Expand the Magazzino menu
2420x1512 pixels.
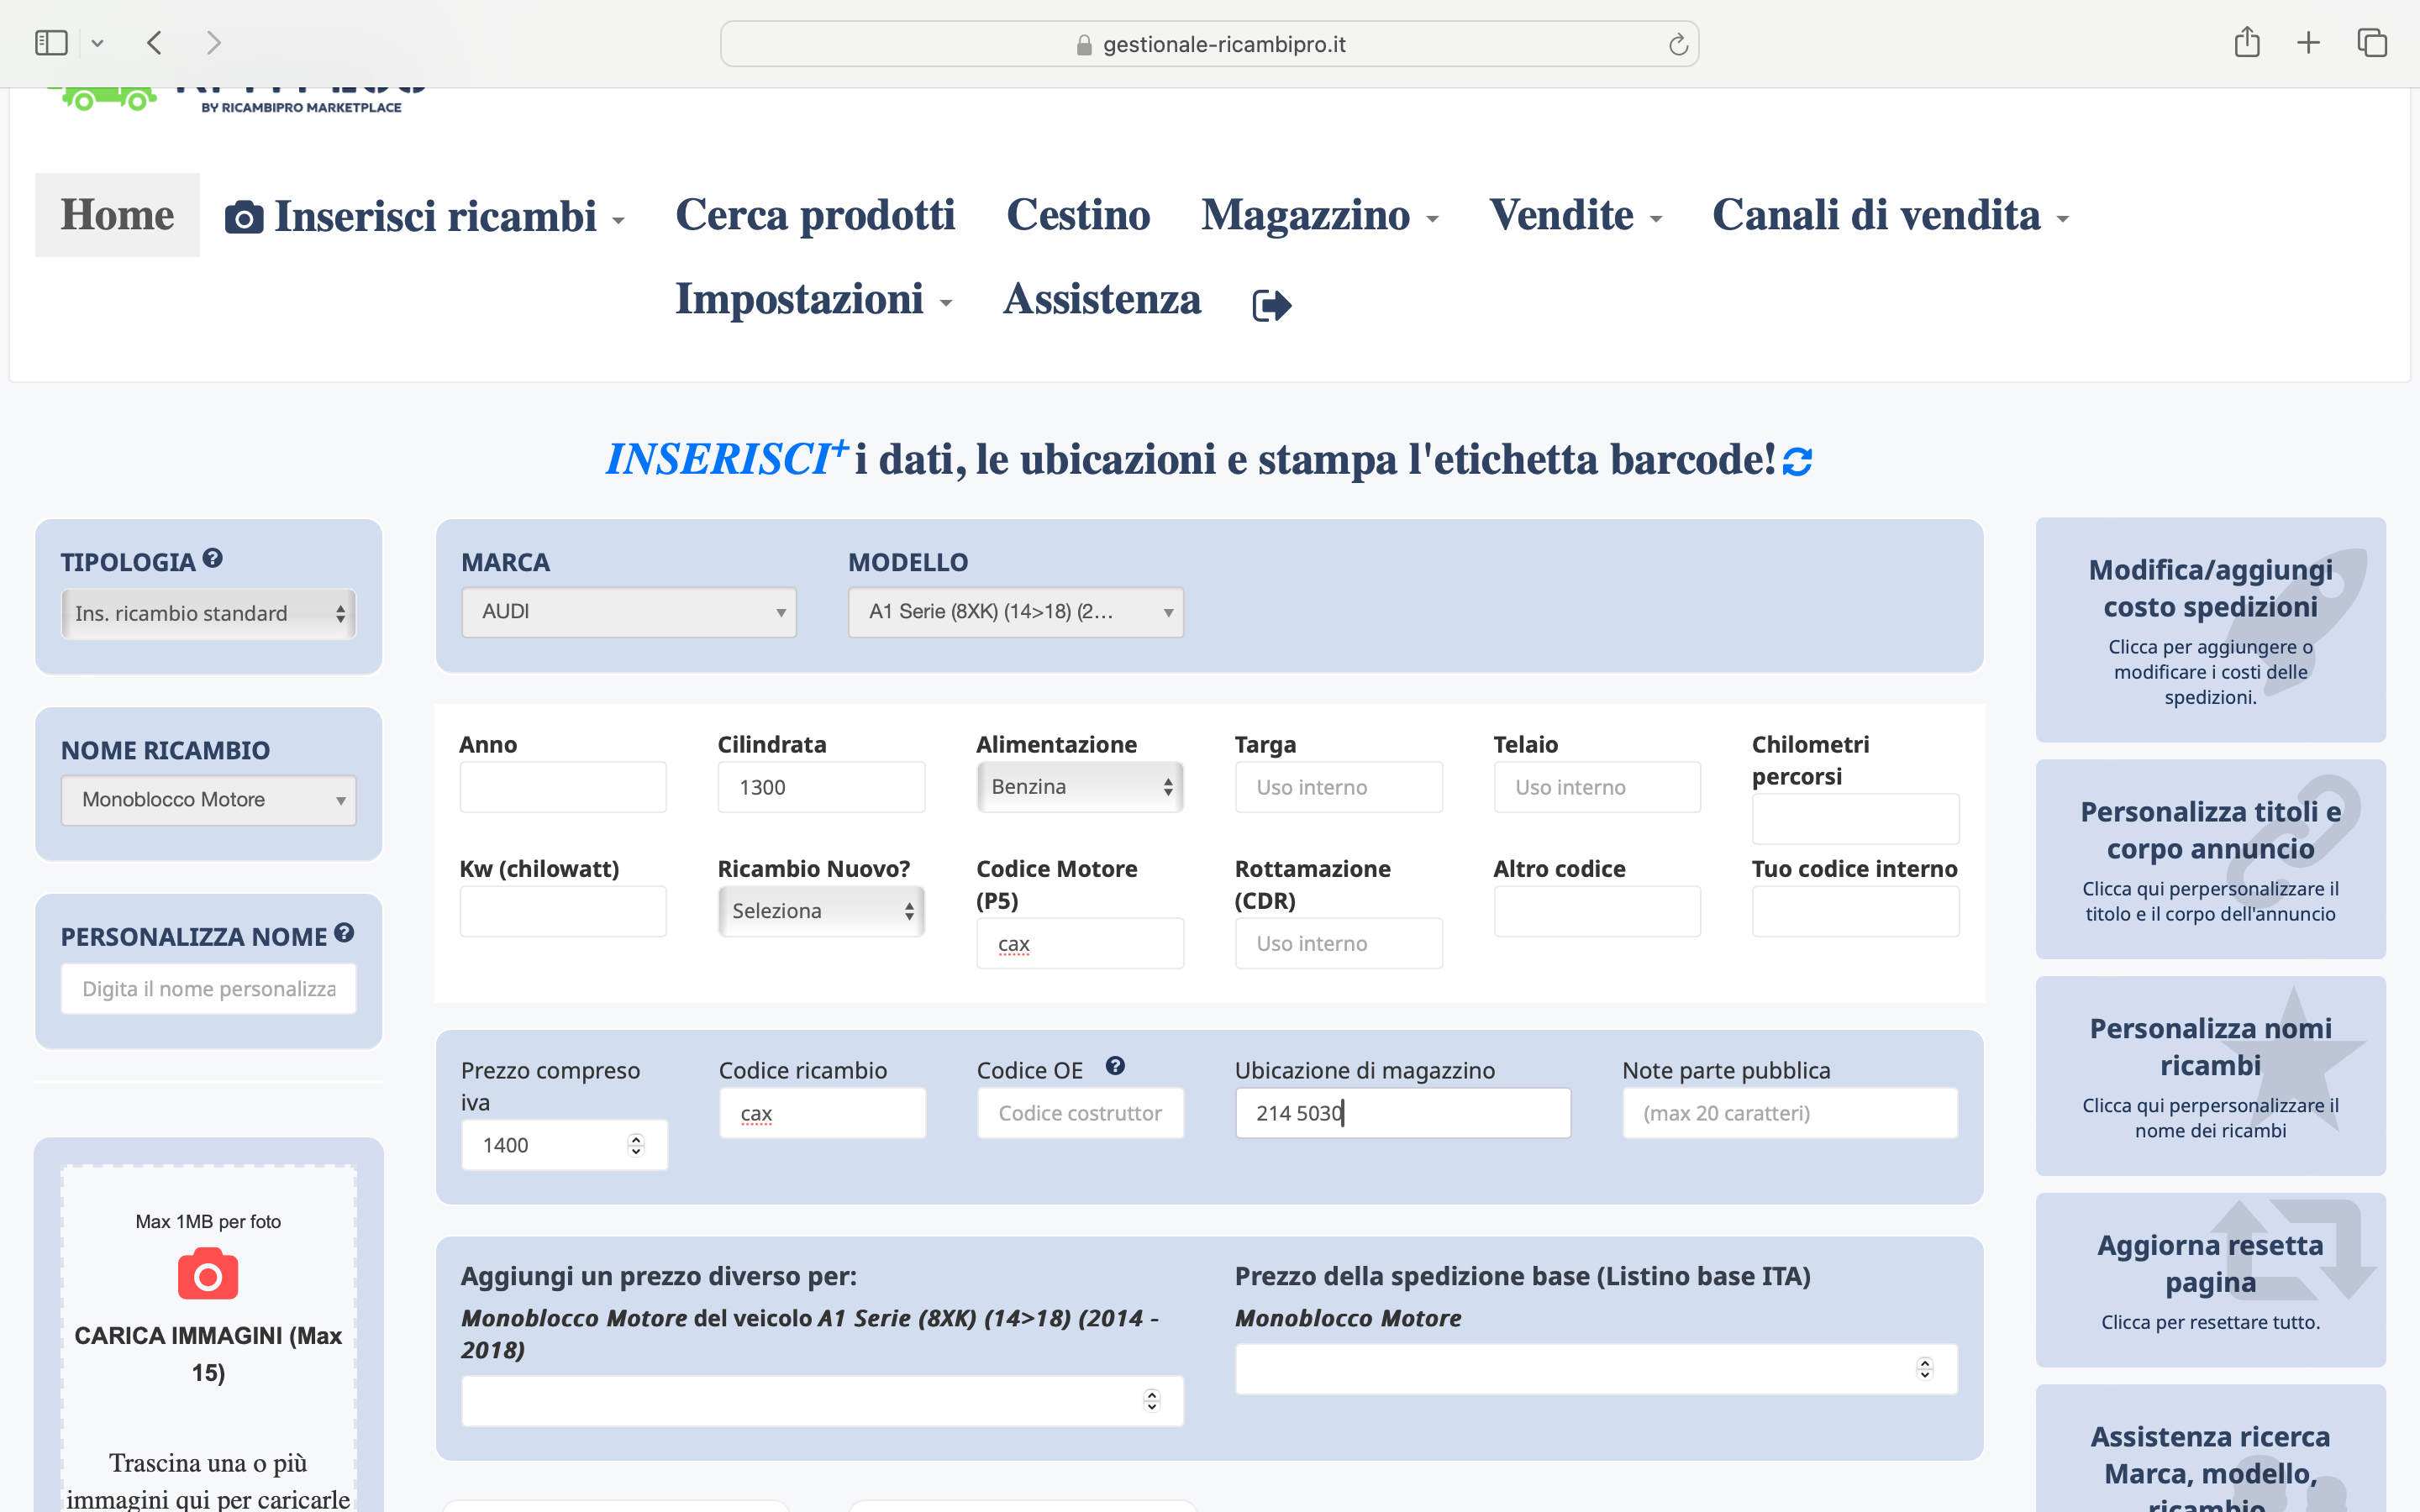1320,215
